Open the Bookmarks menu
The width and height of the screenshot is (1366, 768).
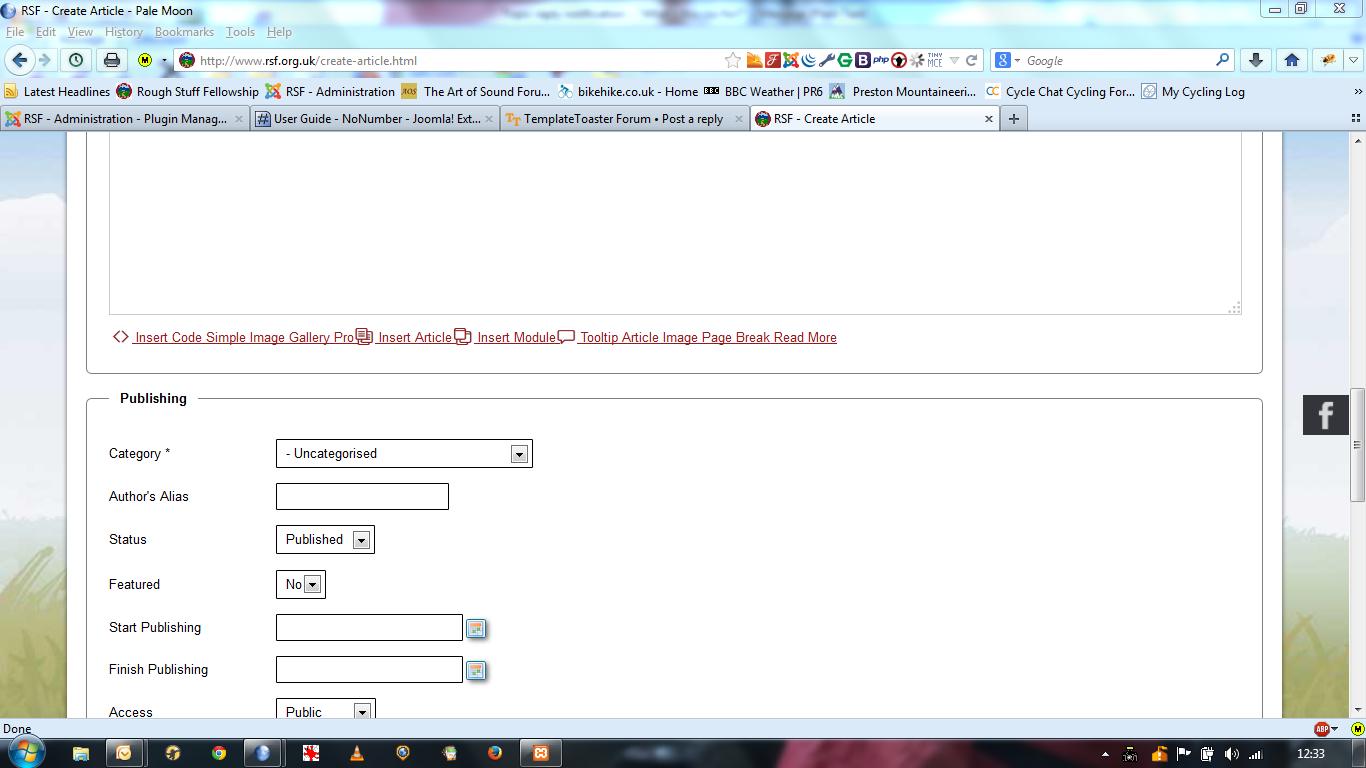(184, 32)
